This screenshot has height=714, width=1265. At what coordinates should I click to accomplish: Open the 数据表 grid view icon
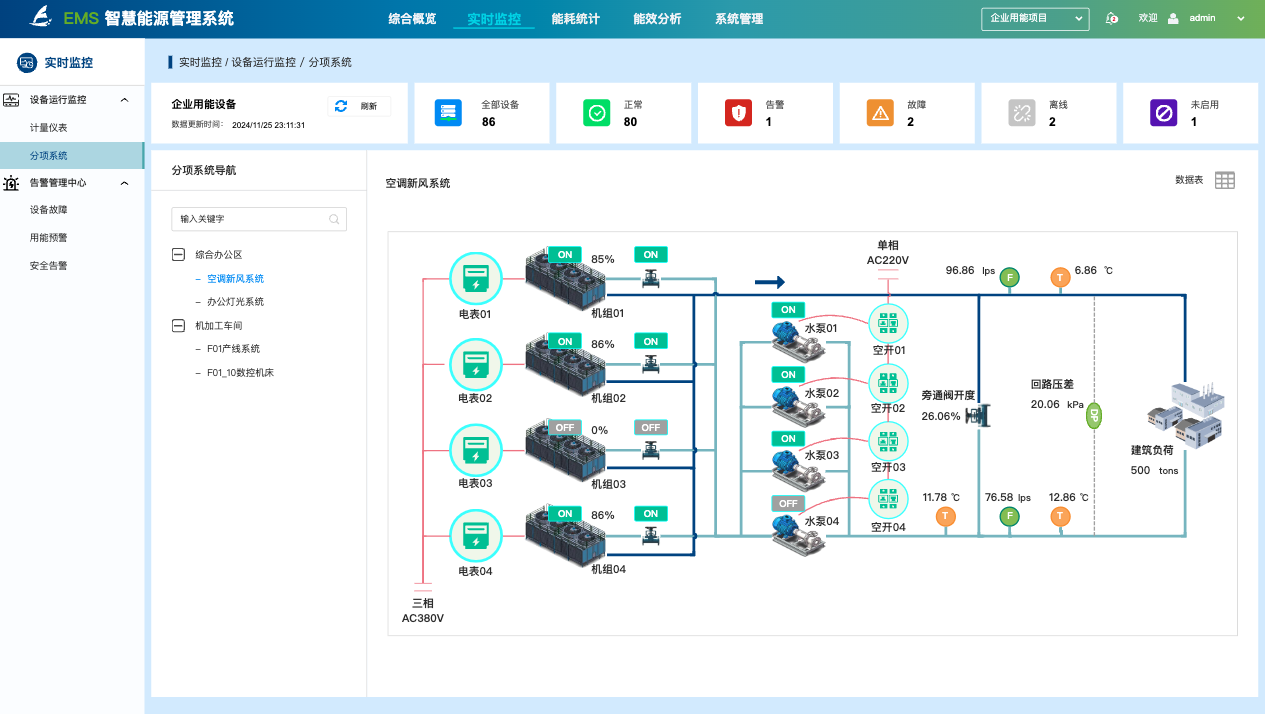[1225, 180]
